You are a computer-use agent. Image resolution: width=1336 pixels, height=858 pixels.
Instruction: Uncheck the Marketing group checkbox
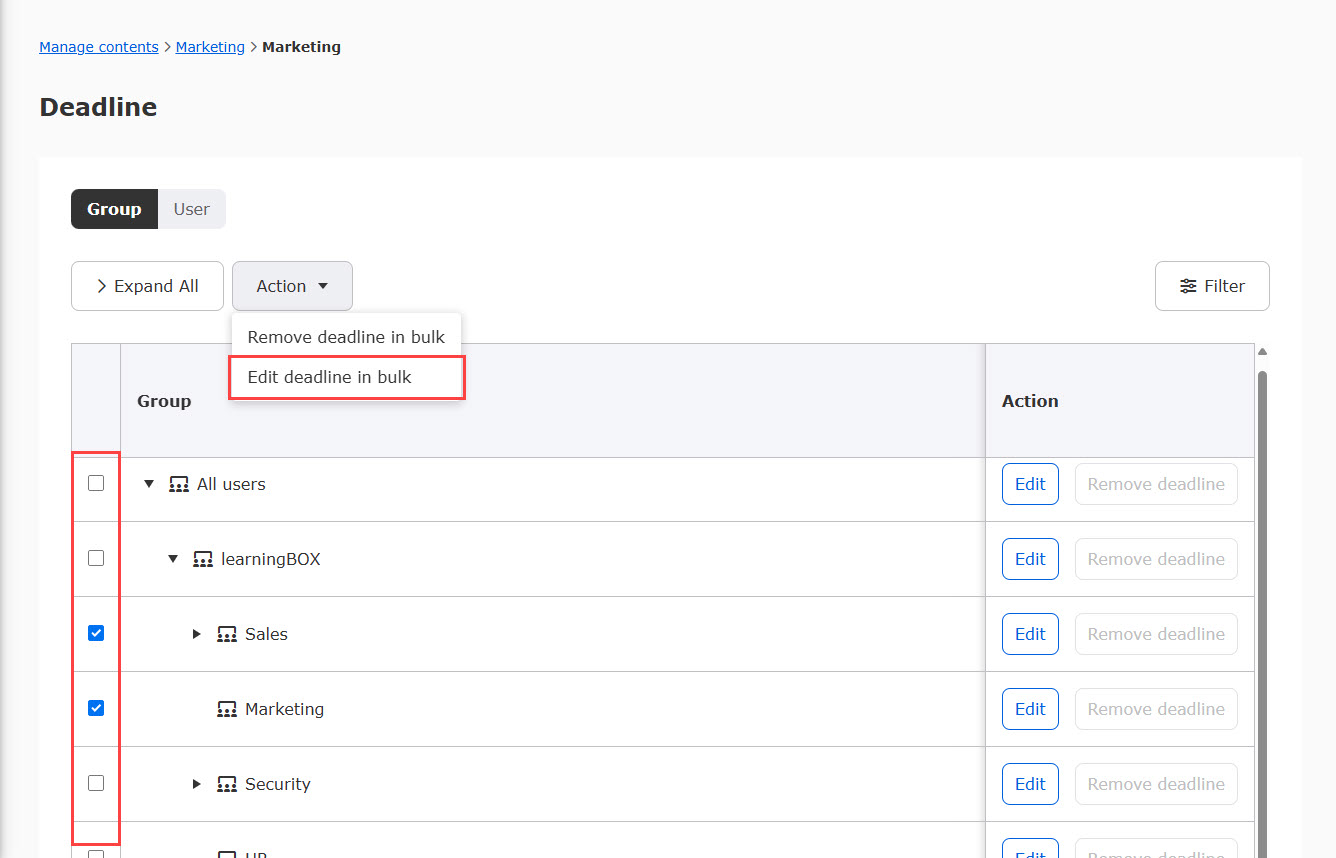tap(96, 708)
